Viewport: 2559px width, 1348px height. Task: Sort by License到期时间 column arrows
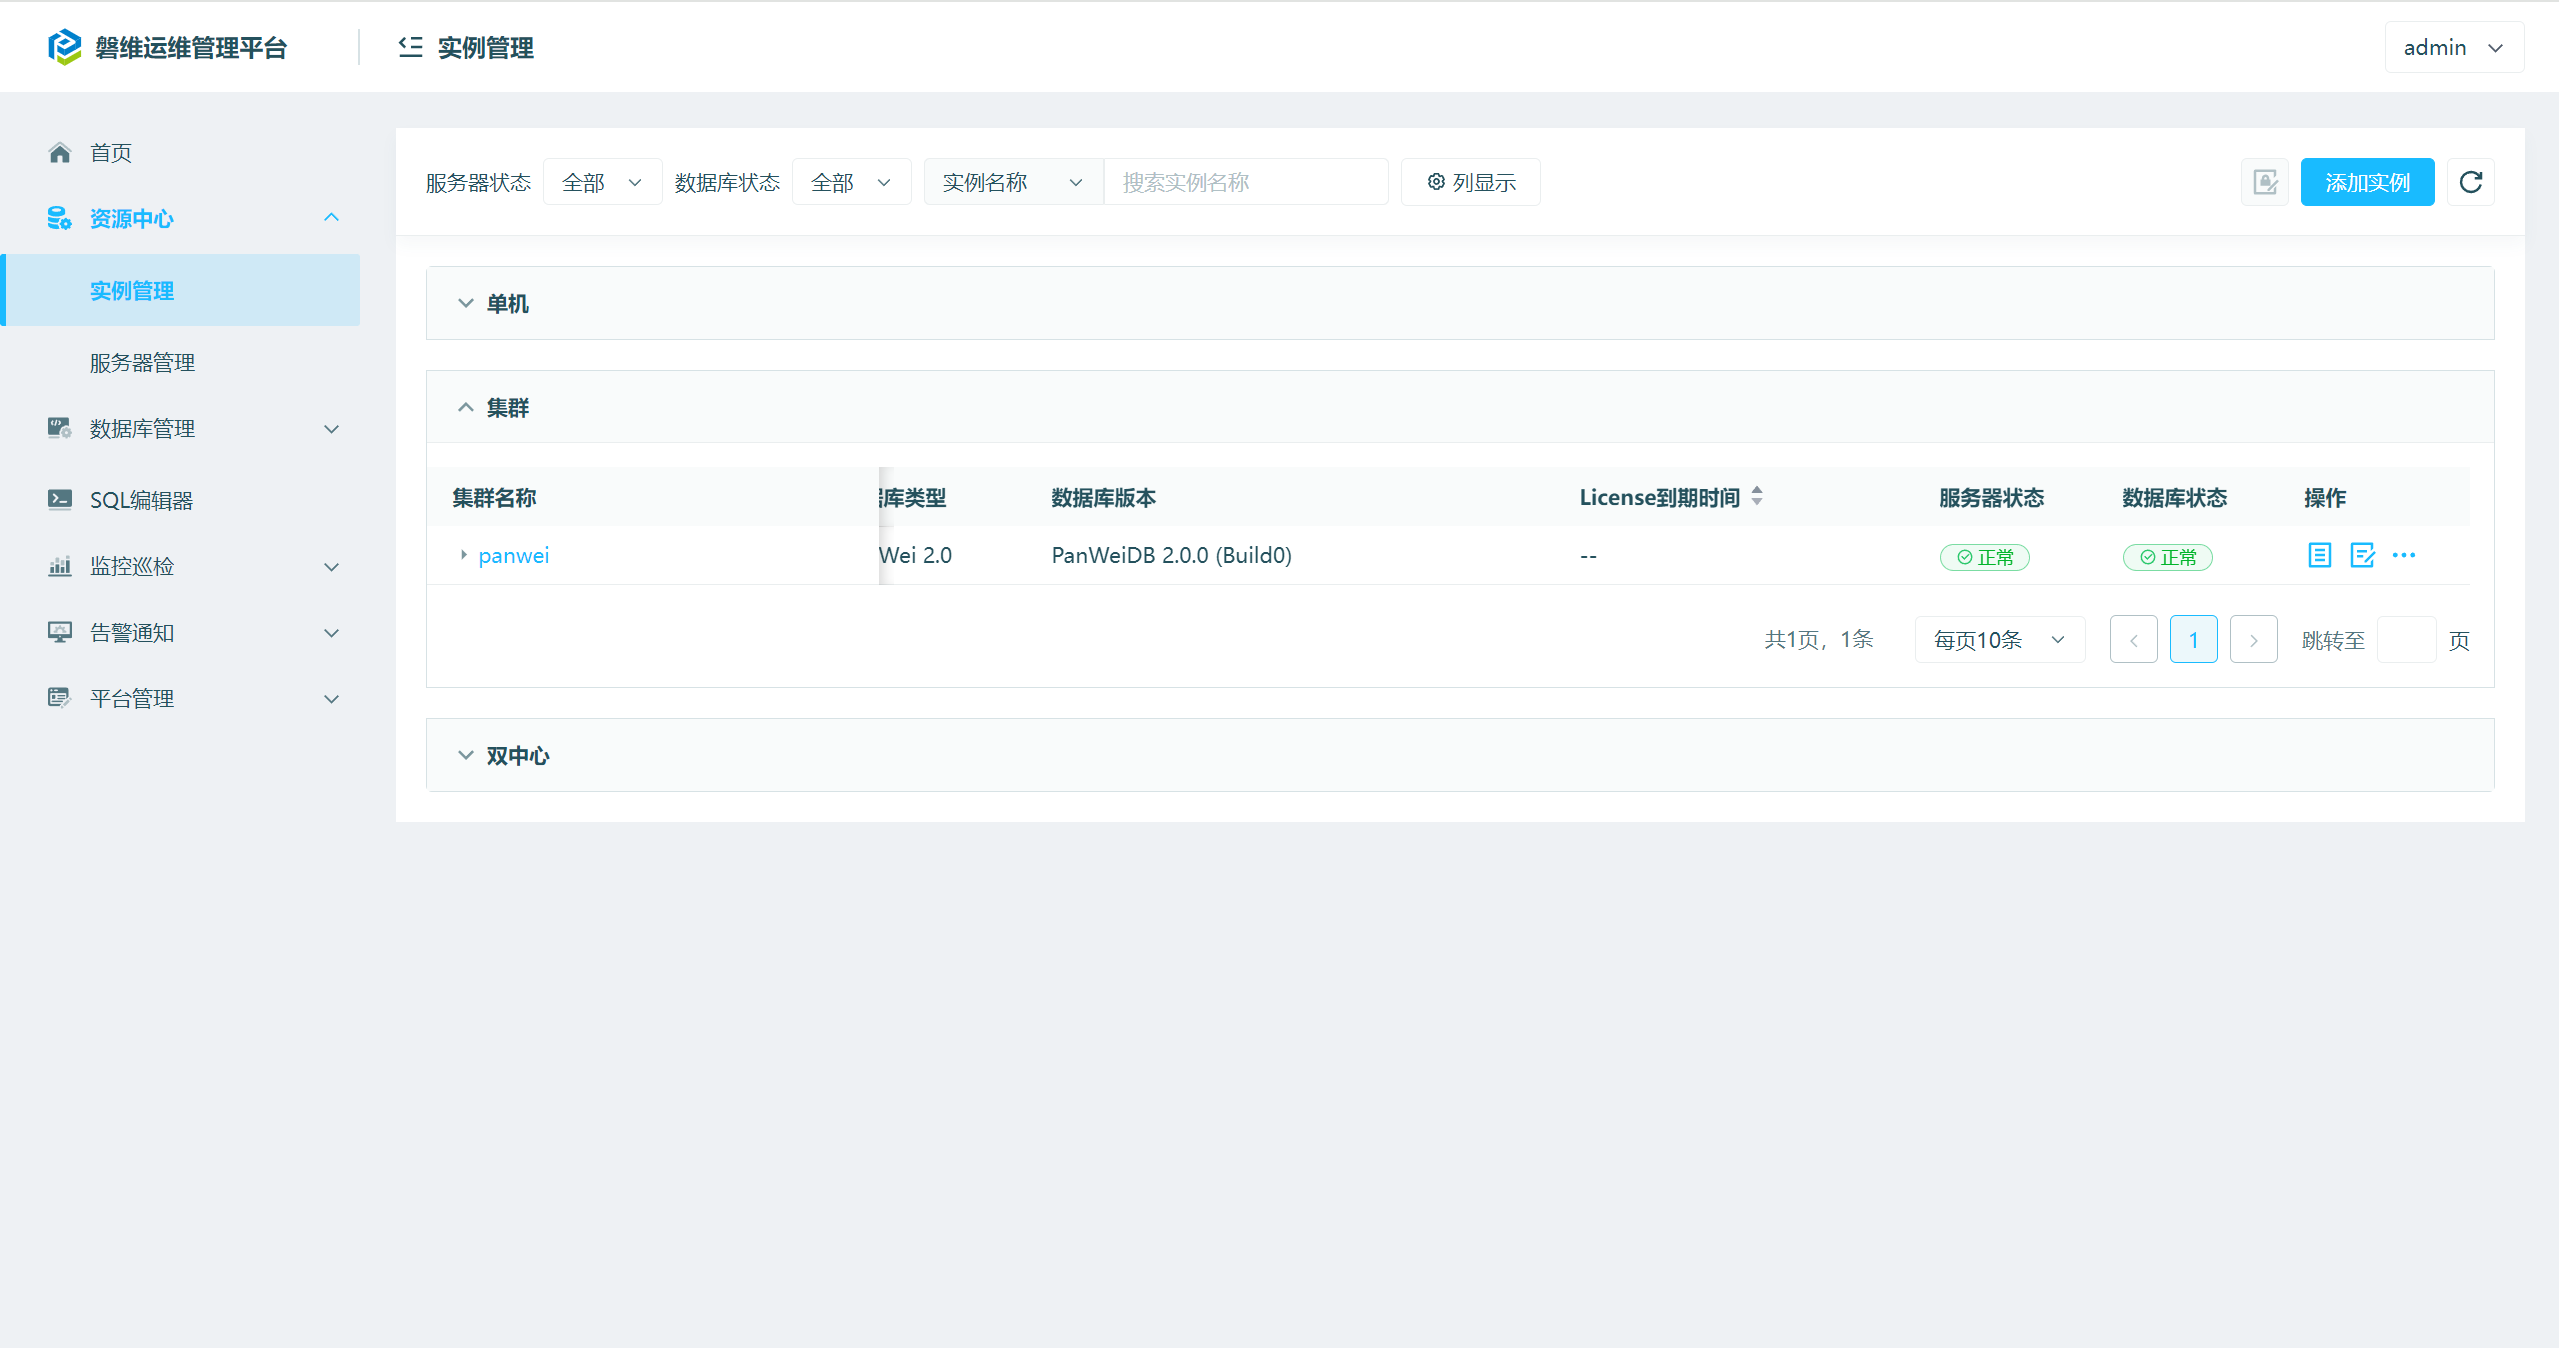click(x=1757, y=496)
